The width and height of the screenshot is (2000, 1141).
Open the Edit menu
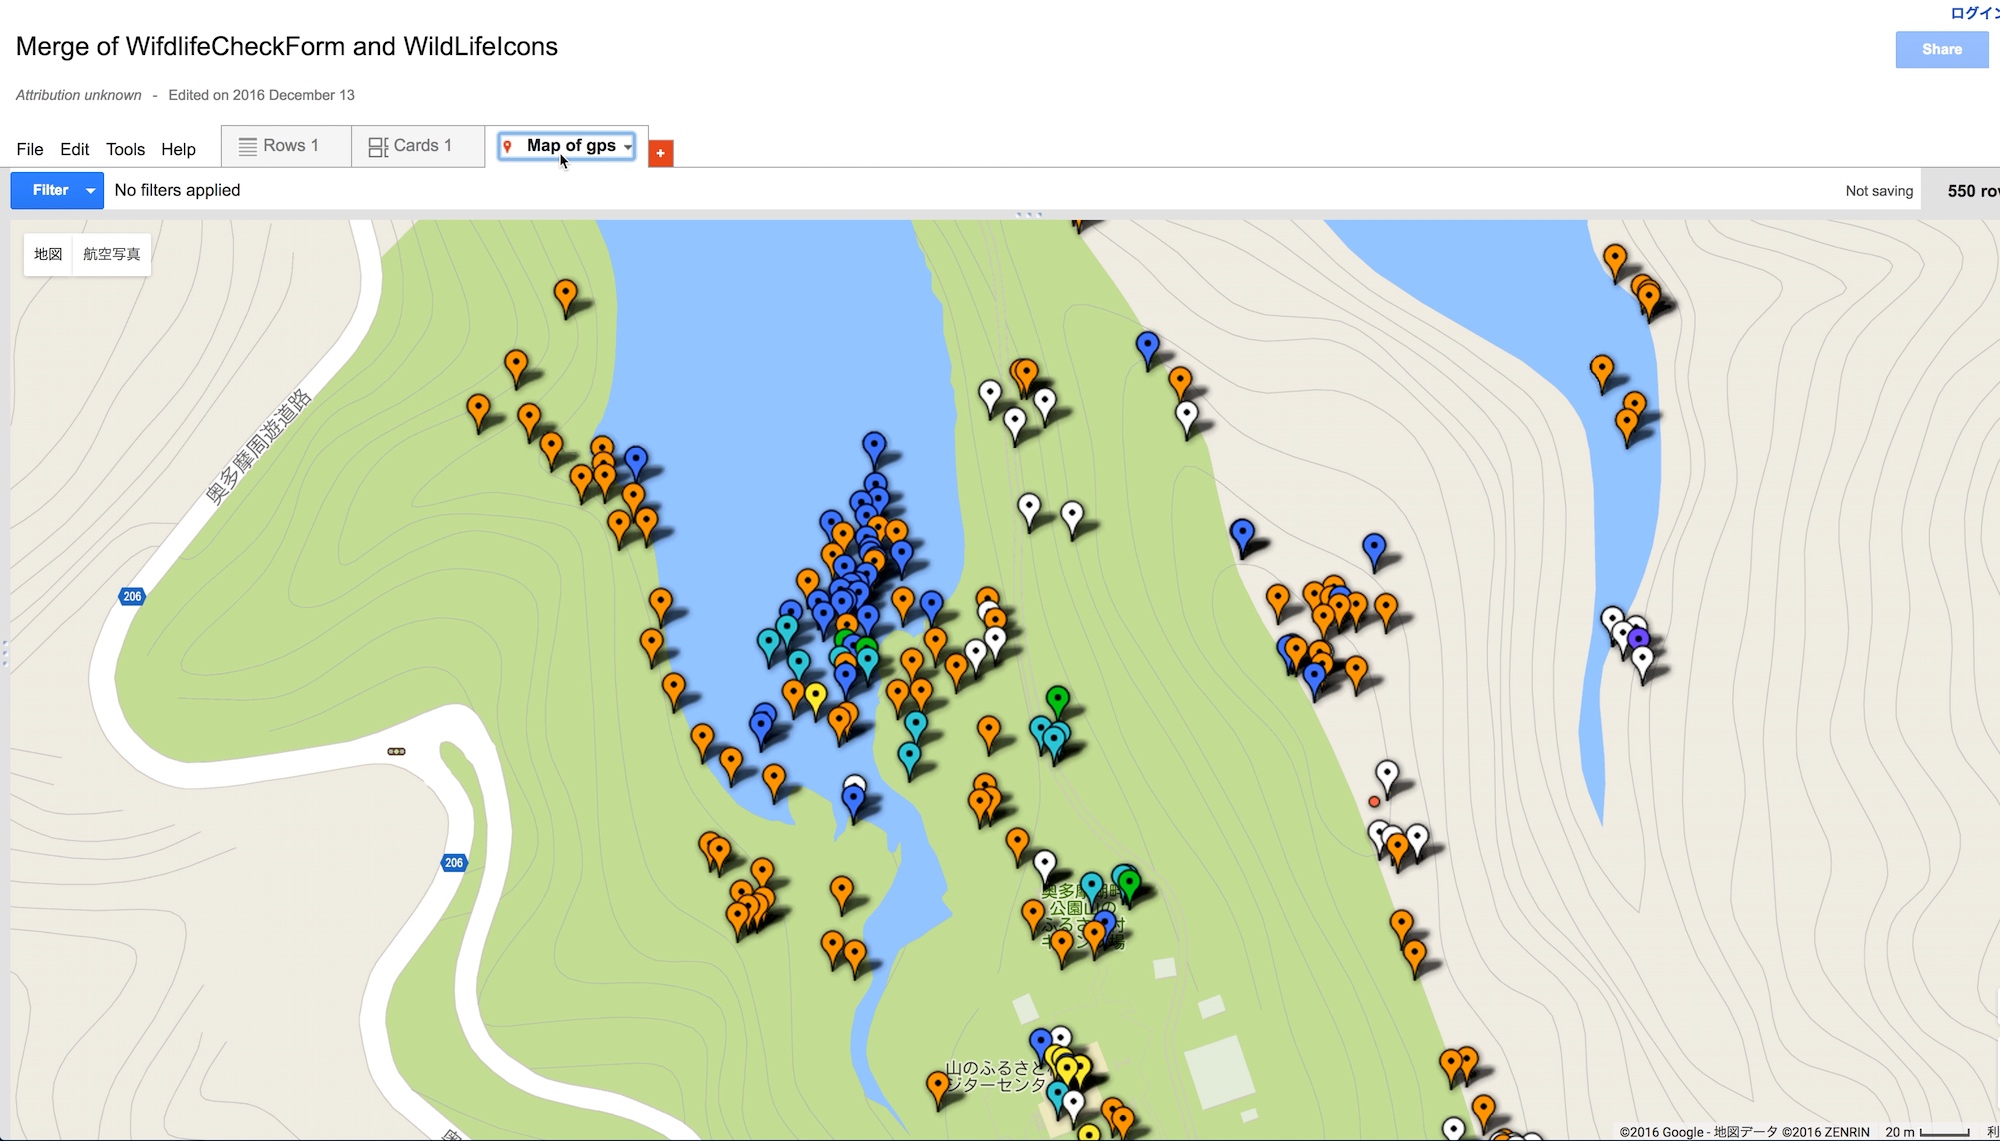[x=74, y=149]
